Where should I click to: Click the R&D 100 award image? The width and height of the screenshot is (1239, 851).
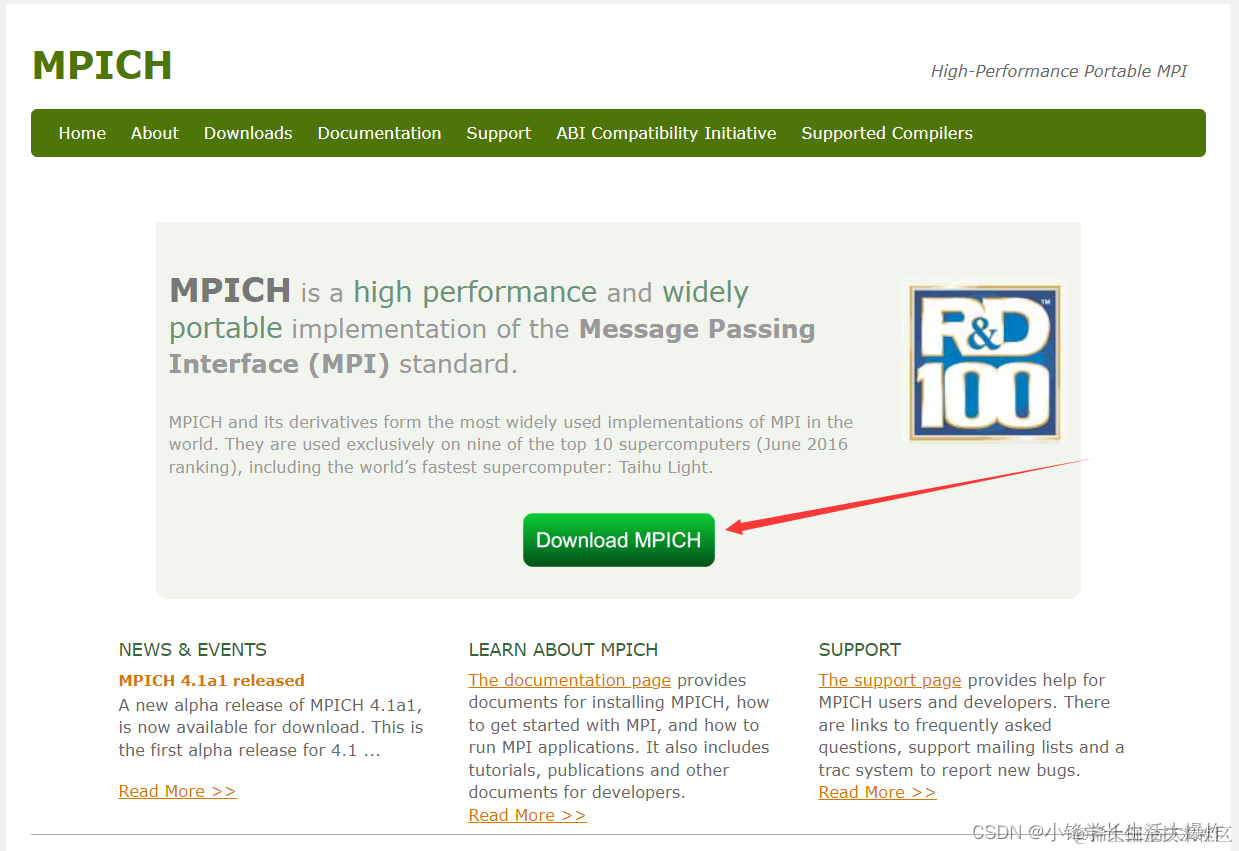pos(985,362)
